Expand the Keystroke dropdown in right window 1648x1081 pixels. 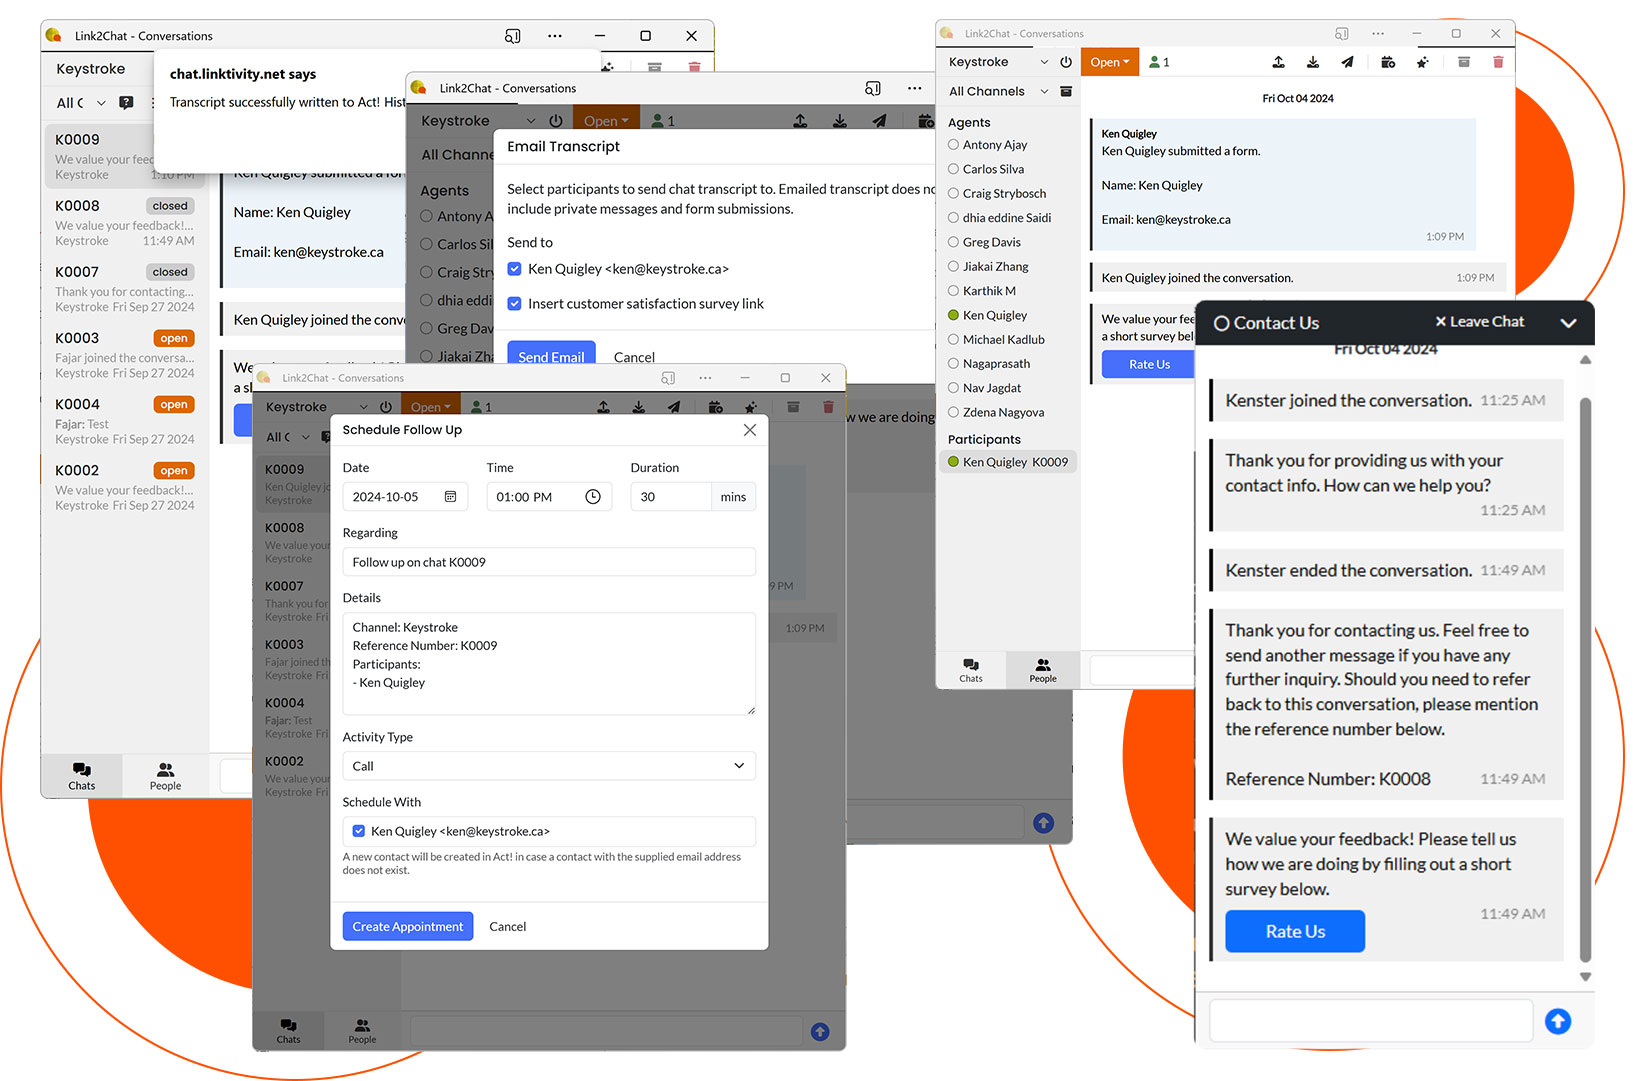pyautogui.click(x=1044, y=62)
